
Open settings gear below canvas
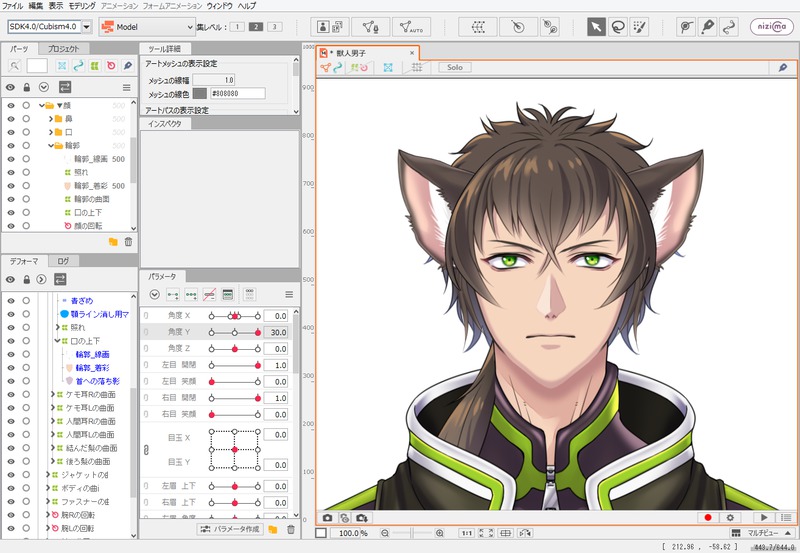[x=730, y=517]
